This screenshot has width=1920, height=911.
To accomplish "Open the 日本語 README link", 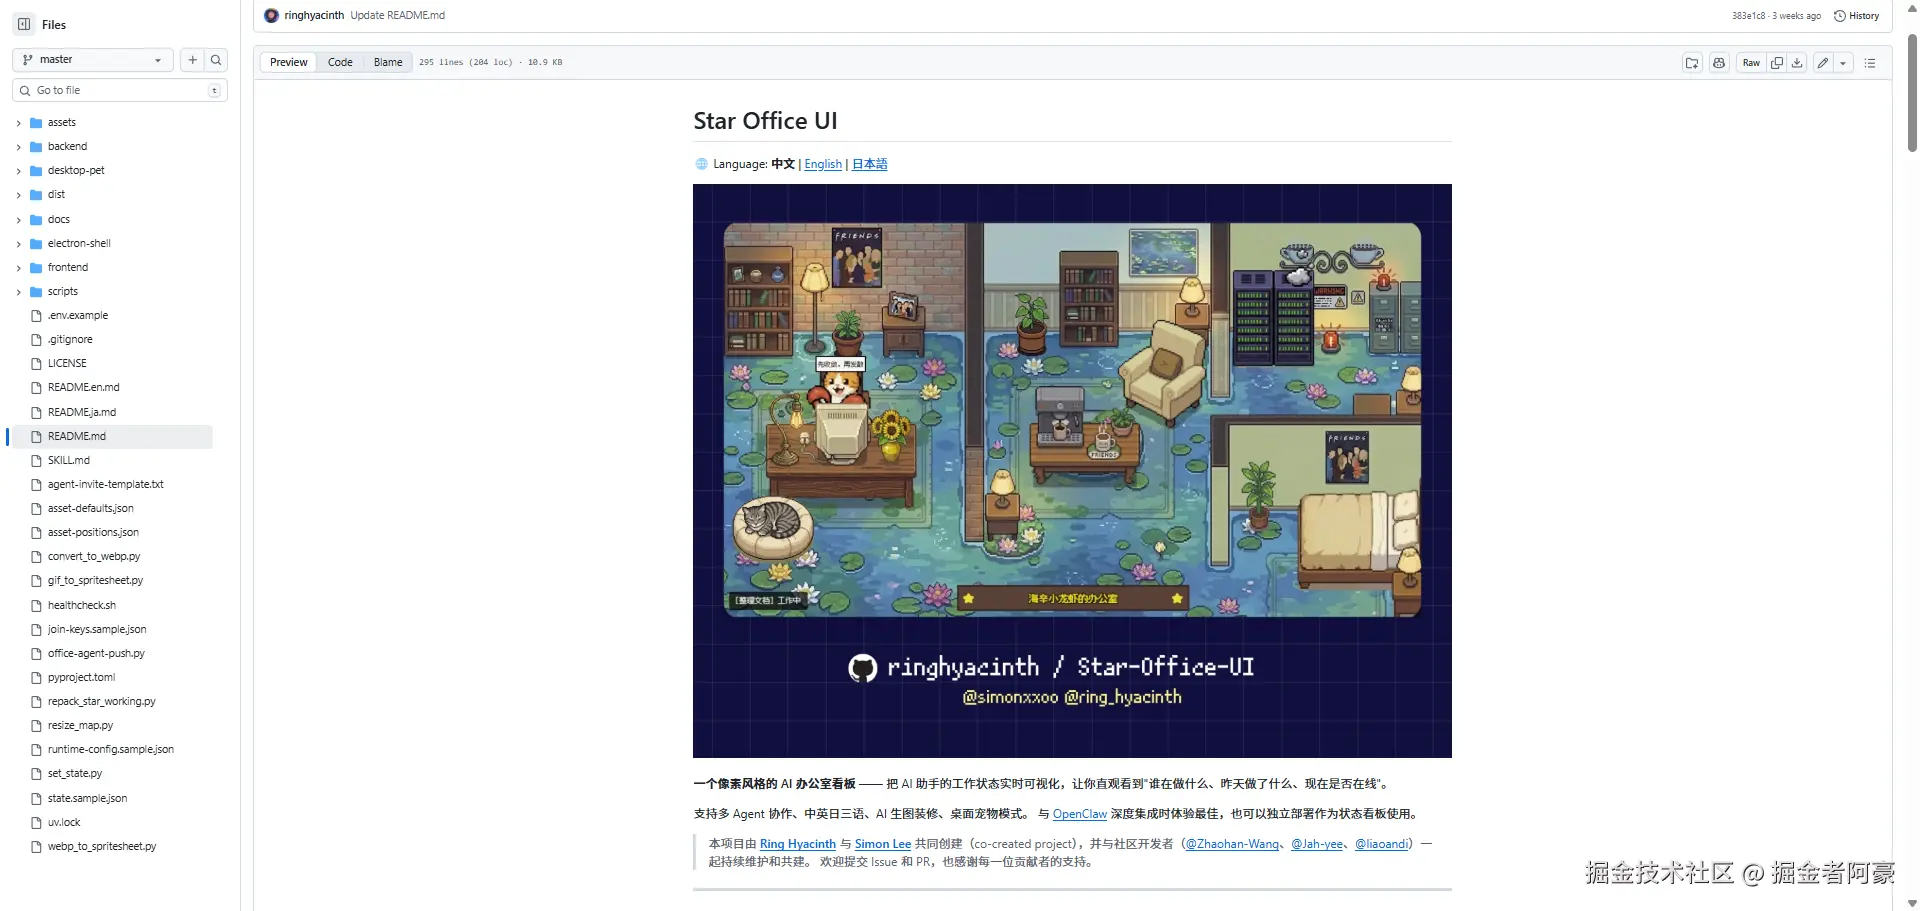I will (x=869, y=164).
